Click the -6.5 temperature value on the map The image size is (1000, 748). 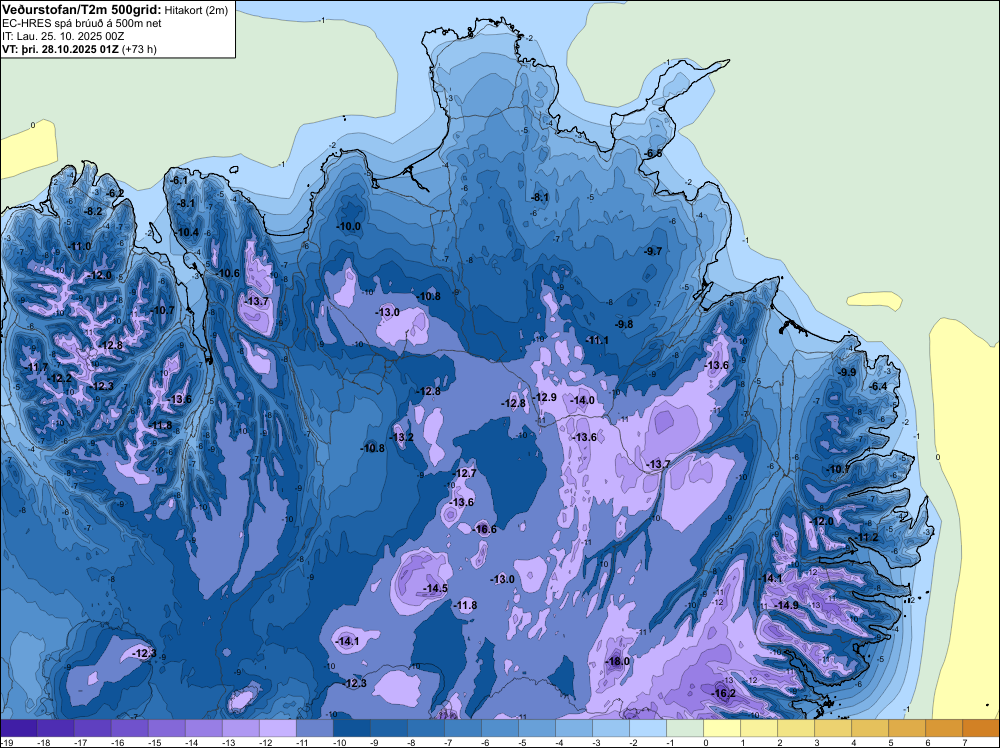point(654,154)
